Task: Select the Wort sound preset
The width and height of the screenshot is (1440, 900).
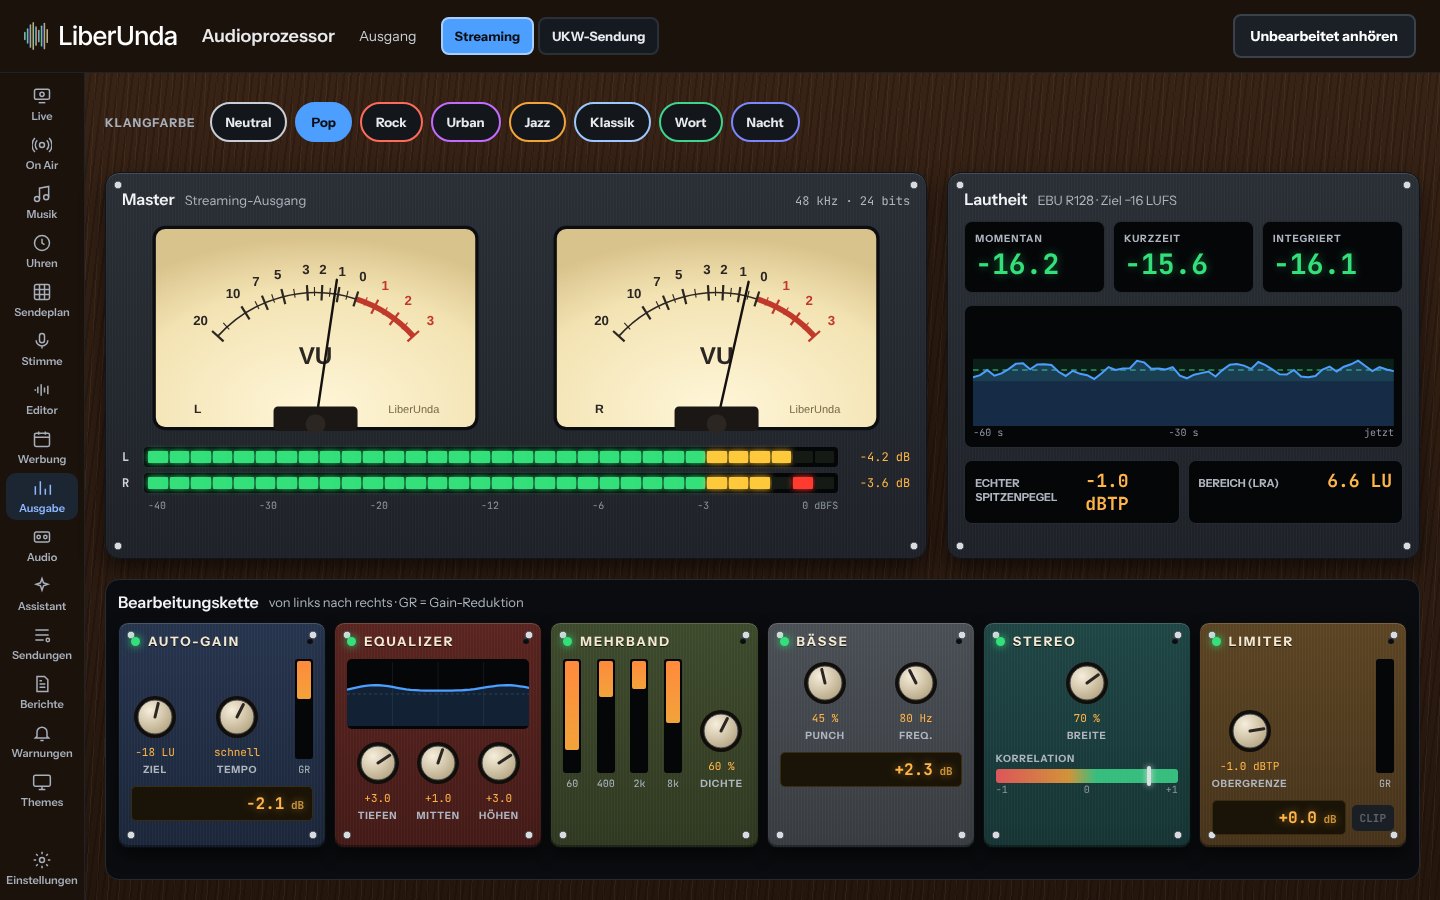Action: [x=690, y=122]
